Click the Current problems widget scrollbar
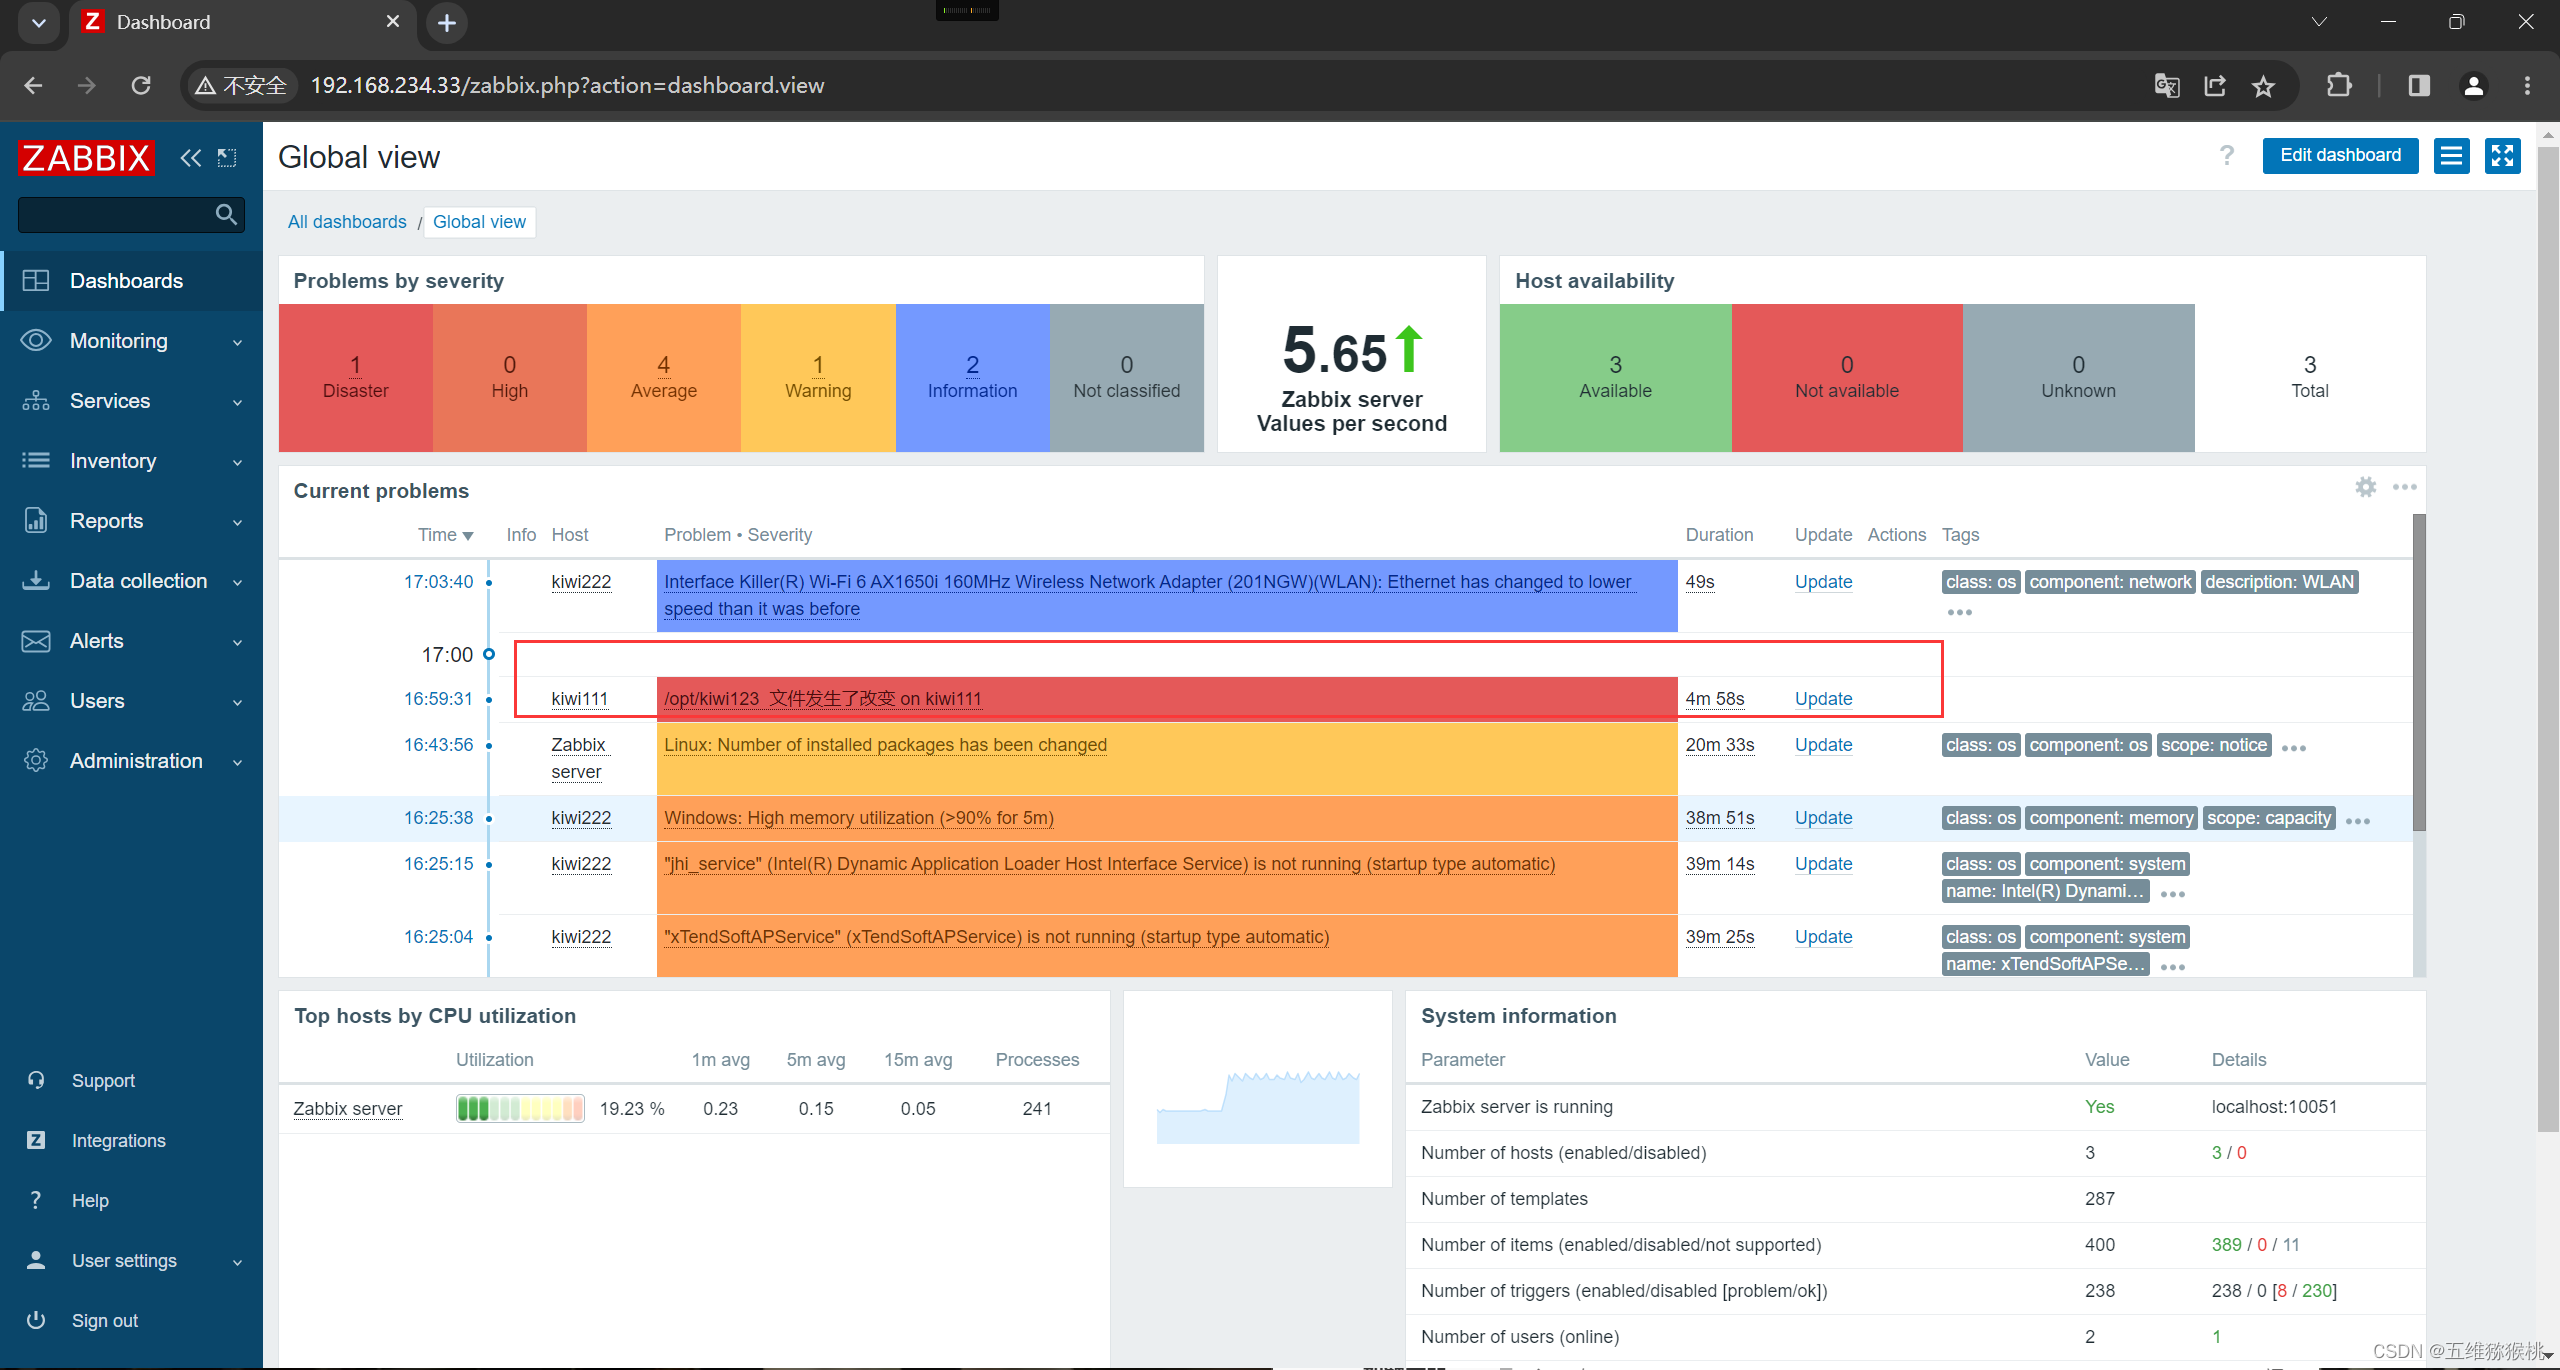This screenshot has height=1370, width=2560. 2419,672
